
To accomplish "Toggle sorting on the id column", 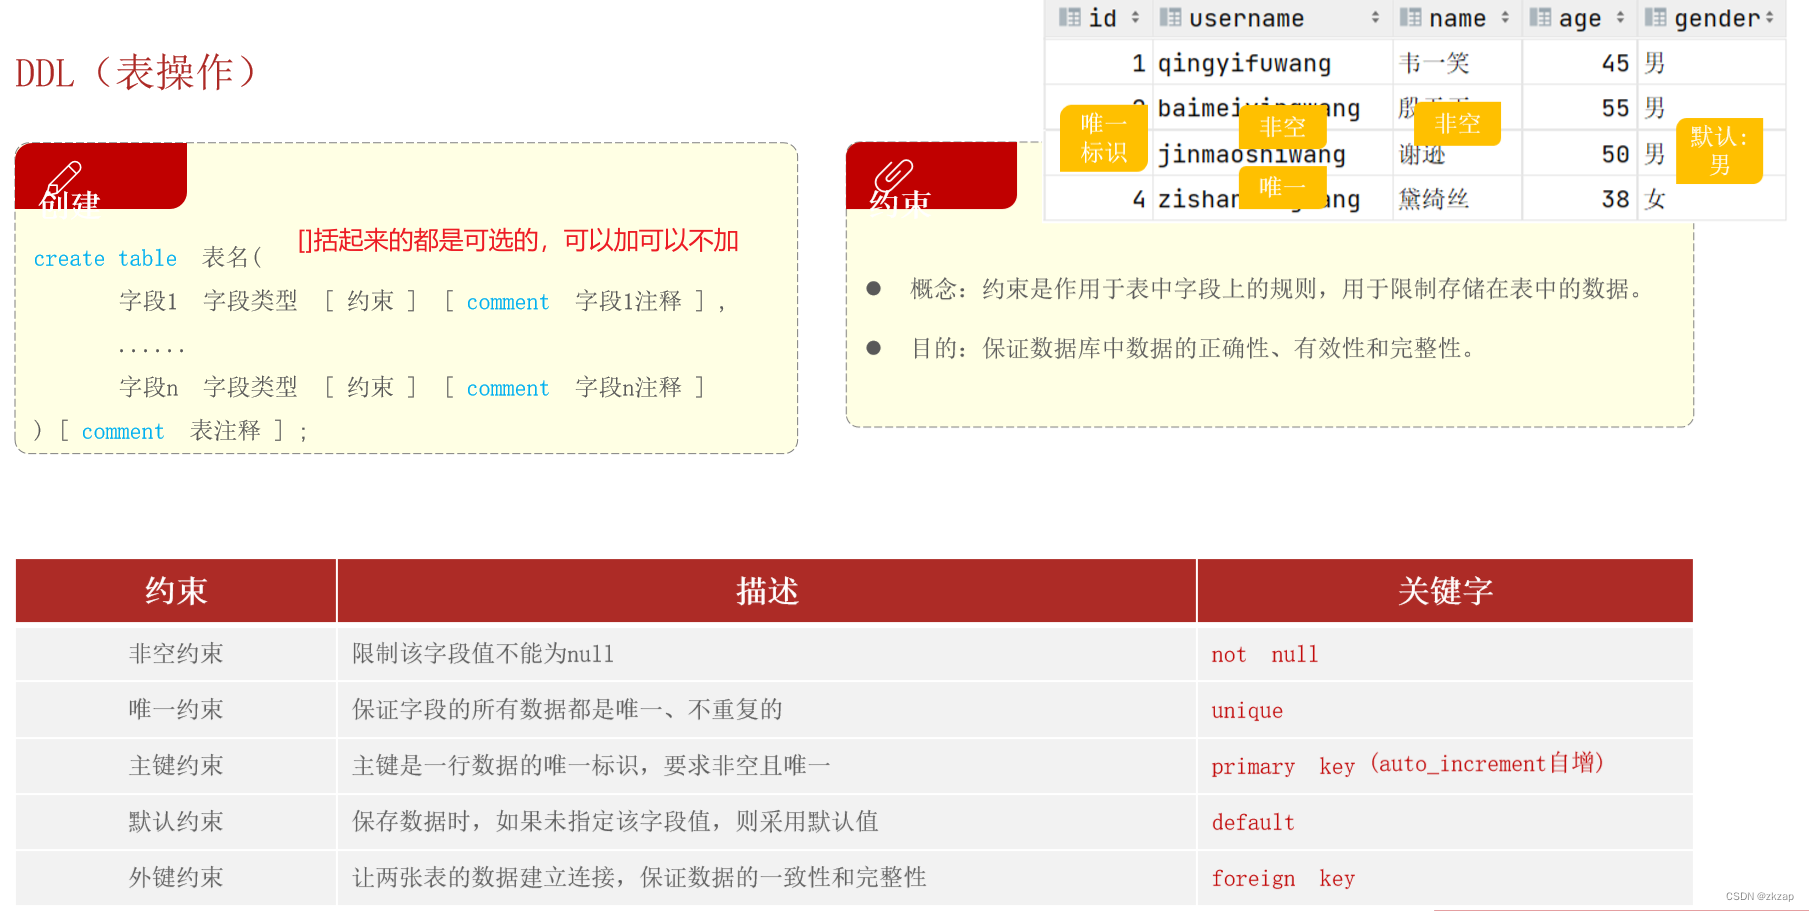I will click(x=1136, y=17).
